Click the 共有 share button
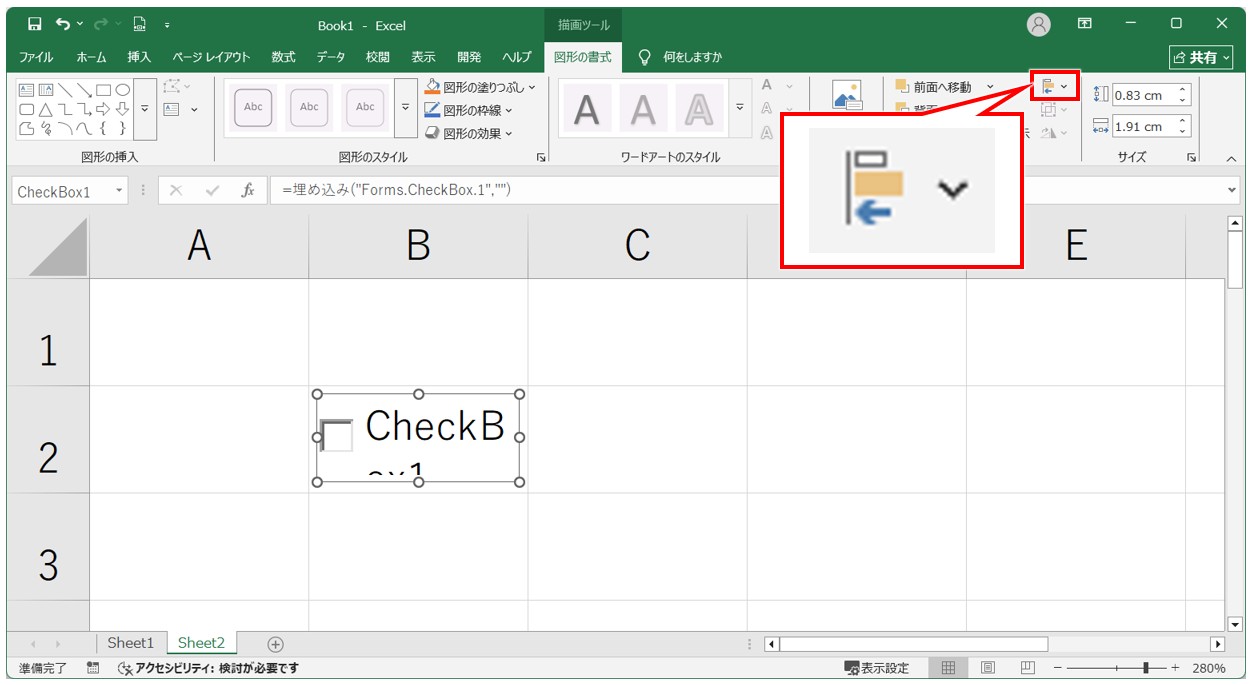 1202,58
